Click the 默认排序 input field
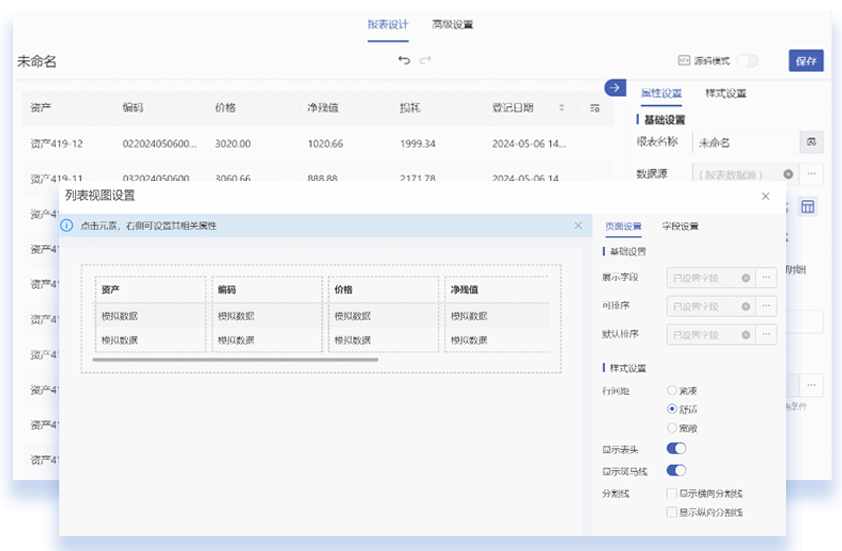Viewport: 842px width, 551px height. (711, 335)
